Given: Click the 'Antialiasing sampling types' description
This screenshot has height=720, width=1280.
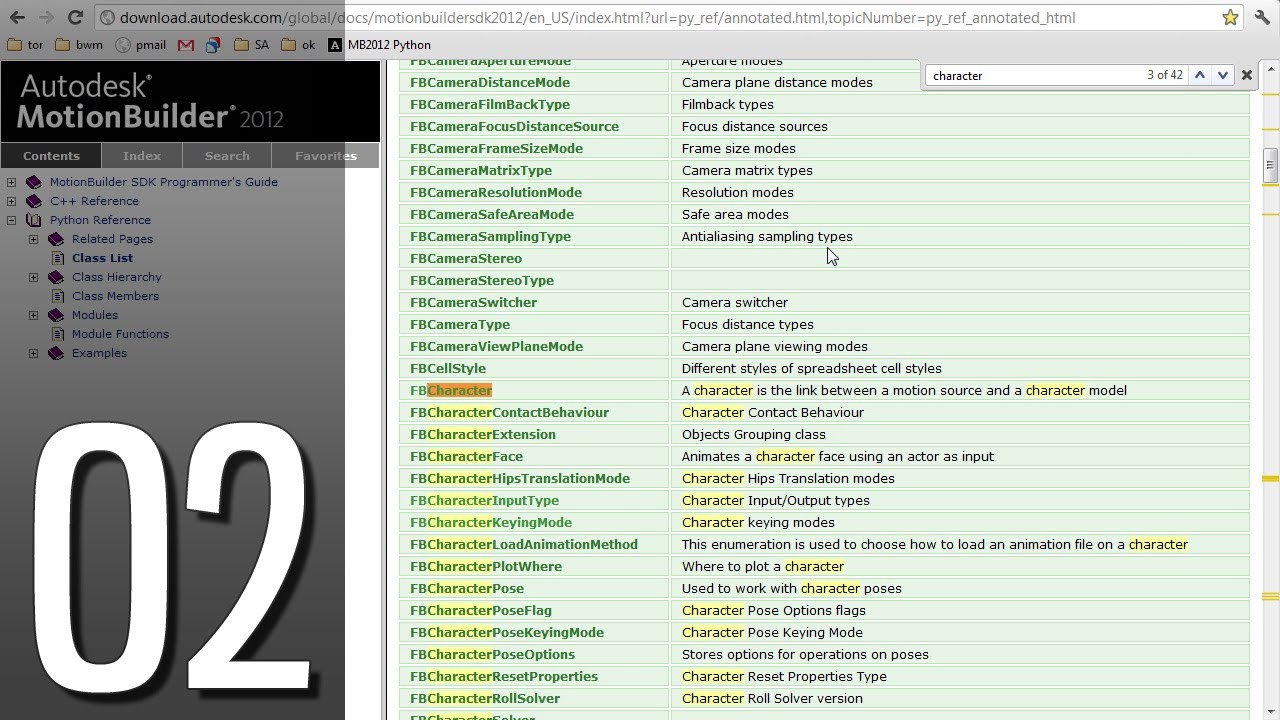Looking at the screenshot, I should (x=767, y=236).
